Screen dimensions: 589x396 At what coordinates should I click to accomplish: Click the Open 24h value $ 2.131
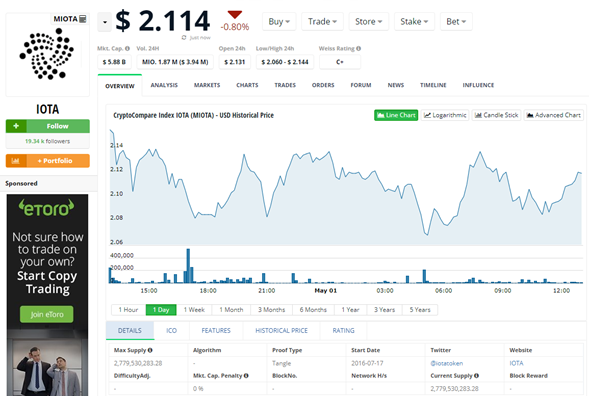[235, 62]
